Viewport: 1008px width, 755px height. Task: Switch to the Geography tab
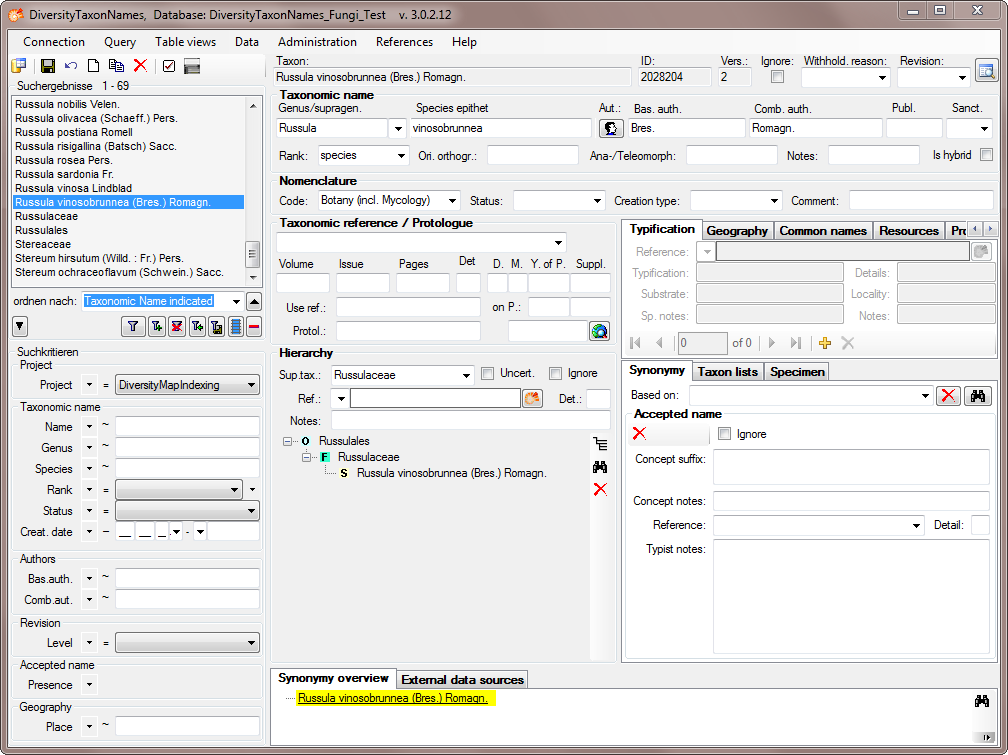click(x=737, y=230)
